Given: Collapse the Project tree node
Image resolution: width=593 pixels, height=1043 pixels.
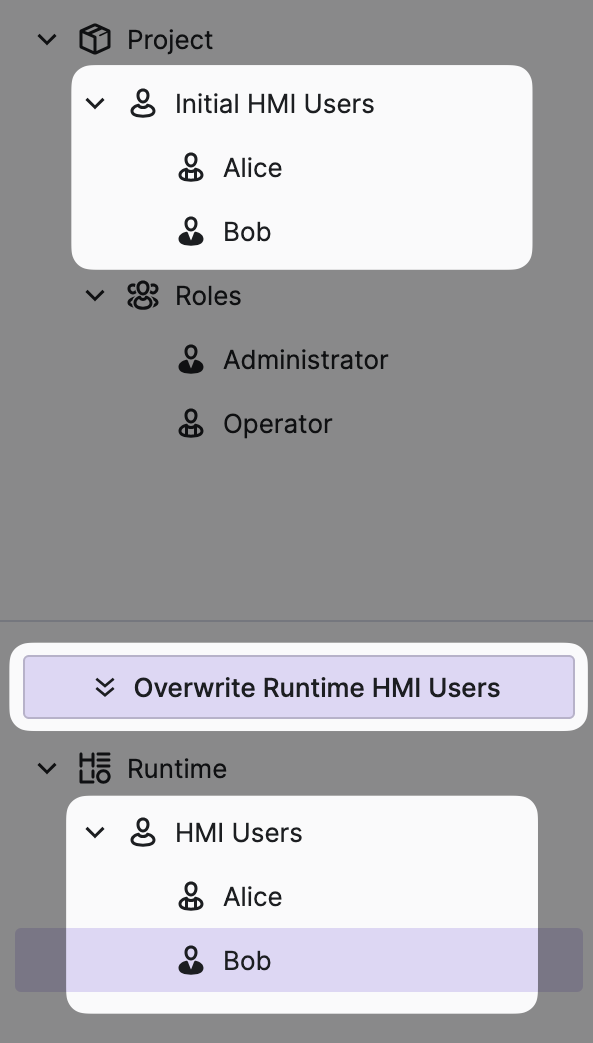Looking at the screenshot, I should click(47, 39).
